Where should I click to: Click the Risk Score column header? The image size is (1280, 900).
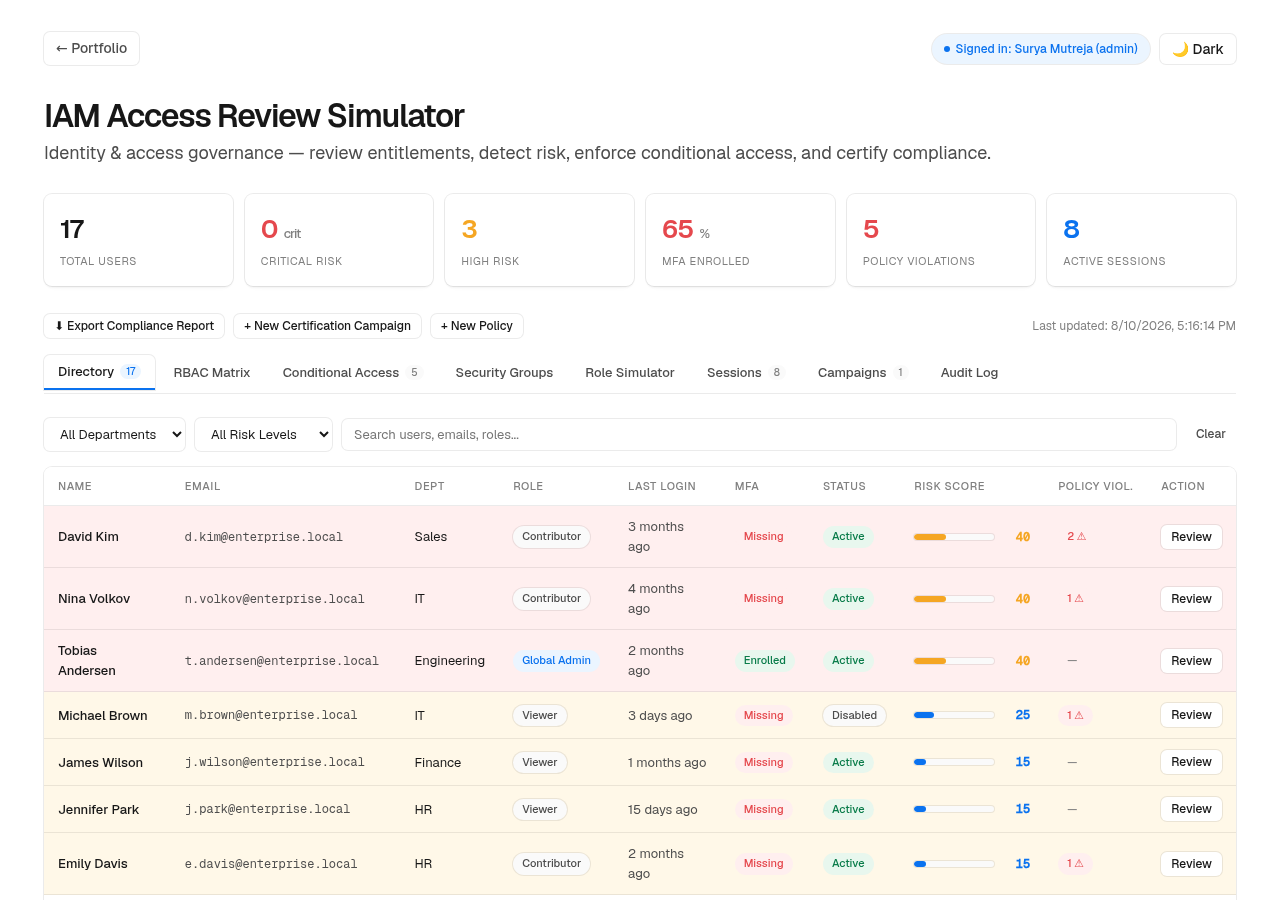(x=949, y=486)
